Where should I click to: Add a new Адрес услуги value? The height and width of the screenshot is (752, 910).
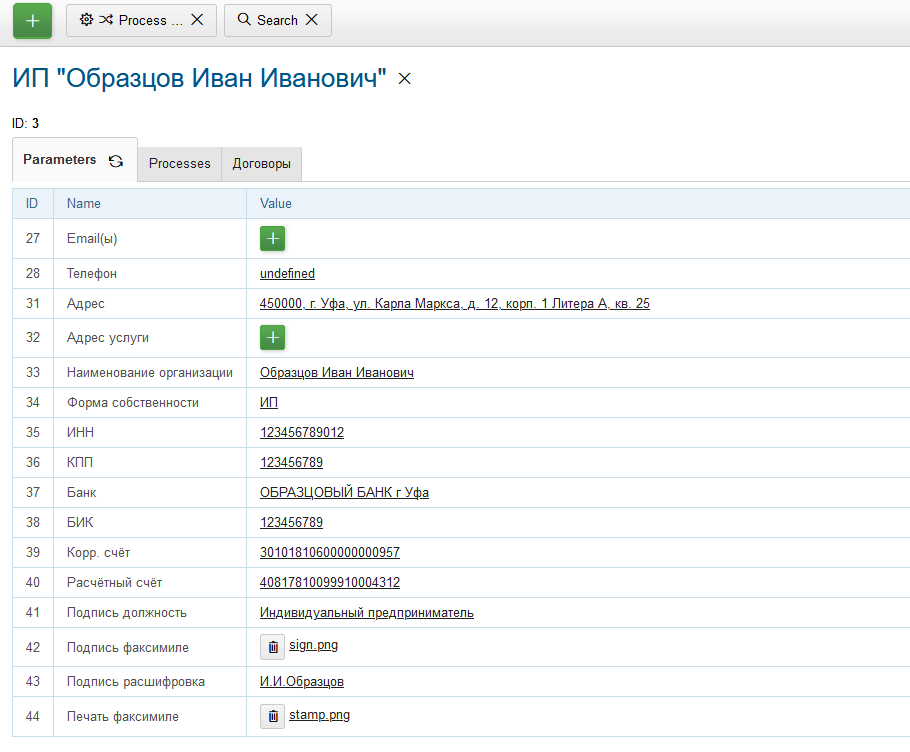[272, 338]
